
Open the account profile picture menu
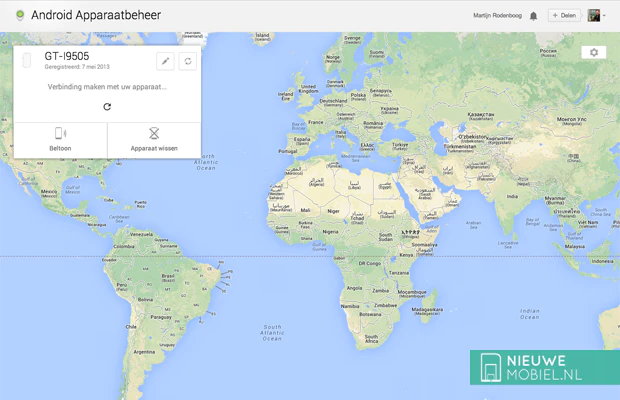[x=594, y=15]
